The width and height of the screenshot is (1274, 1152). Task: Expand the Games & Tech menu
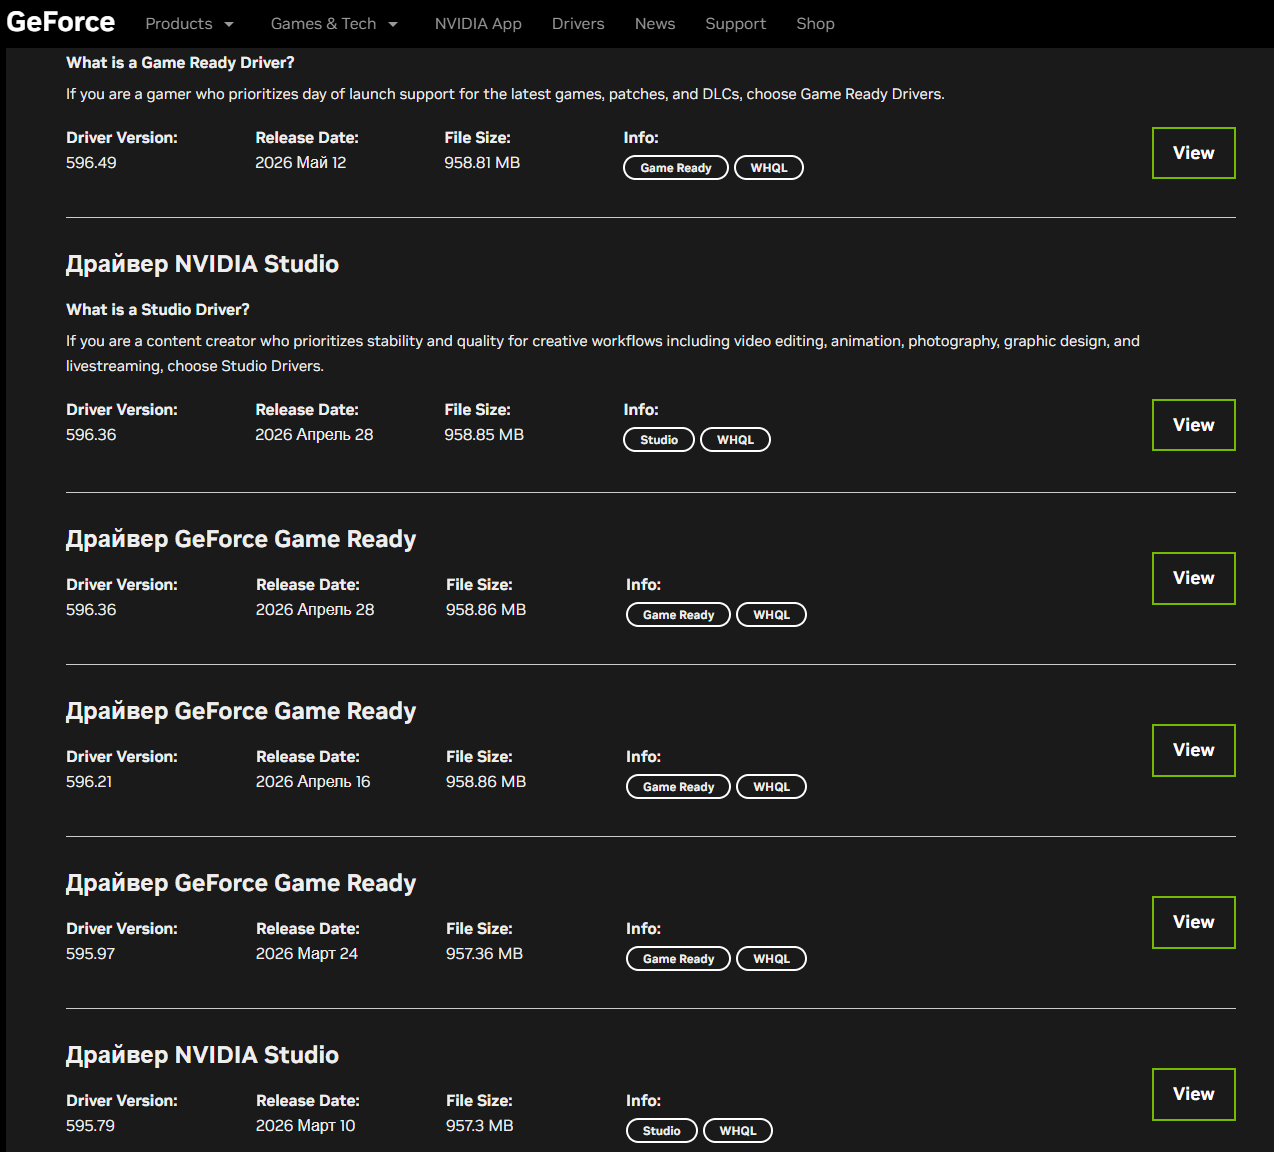pos(334,23)
